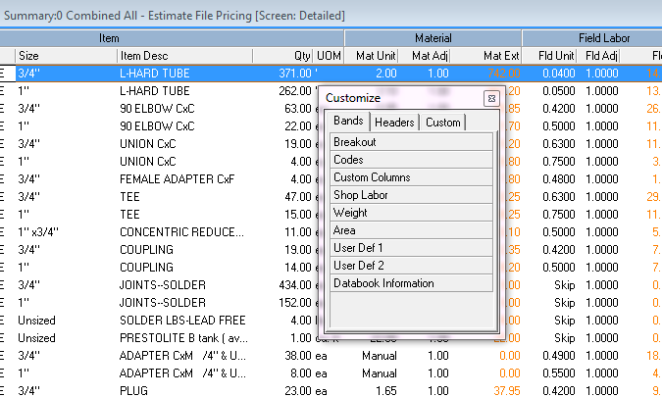
Task: Select the Codes band
Action: coord(411,160)
